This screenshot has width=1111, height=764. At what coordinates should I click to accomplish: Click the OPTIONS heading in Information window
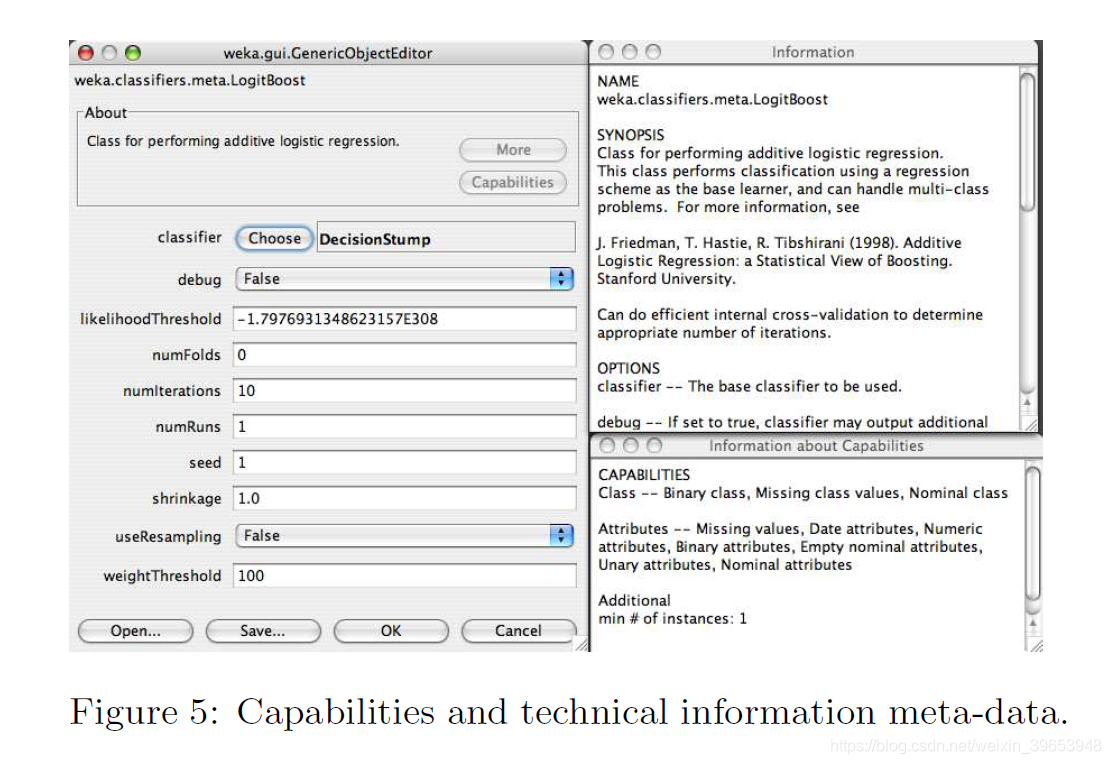point(628,368)
